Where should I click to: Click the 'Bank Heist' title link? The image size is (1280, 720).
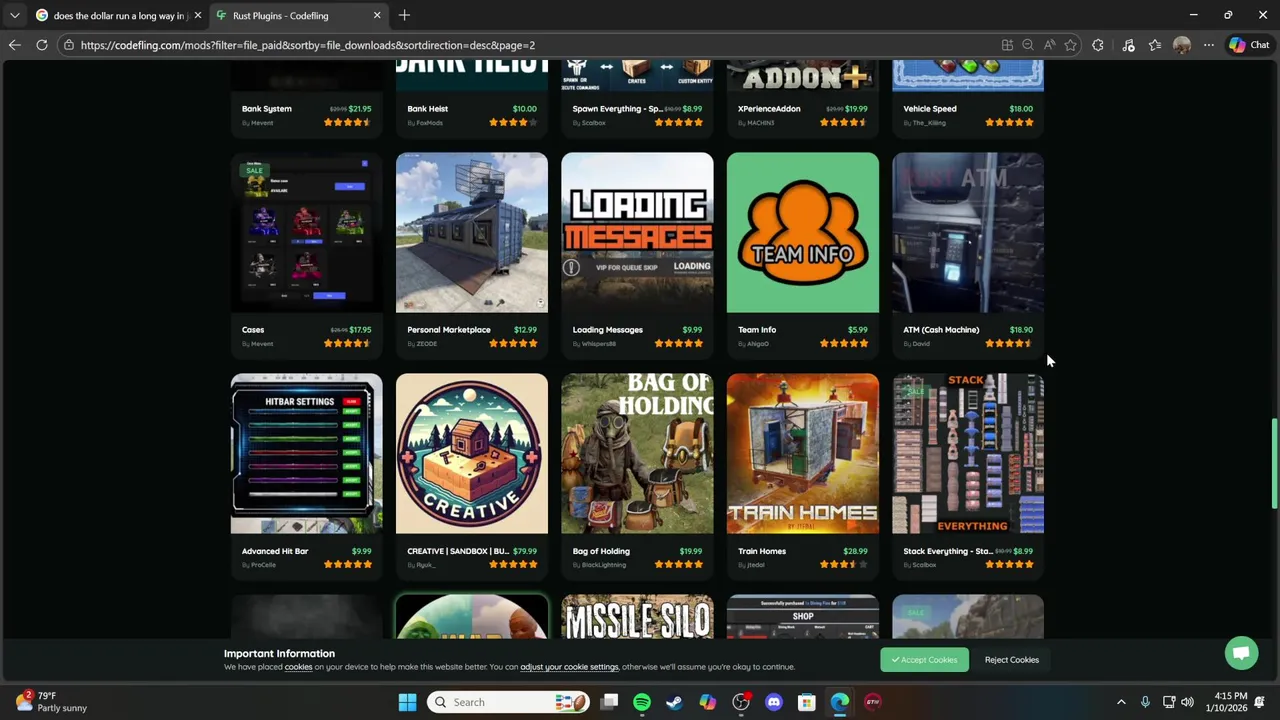coord(428,109)
